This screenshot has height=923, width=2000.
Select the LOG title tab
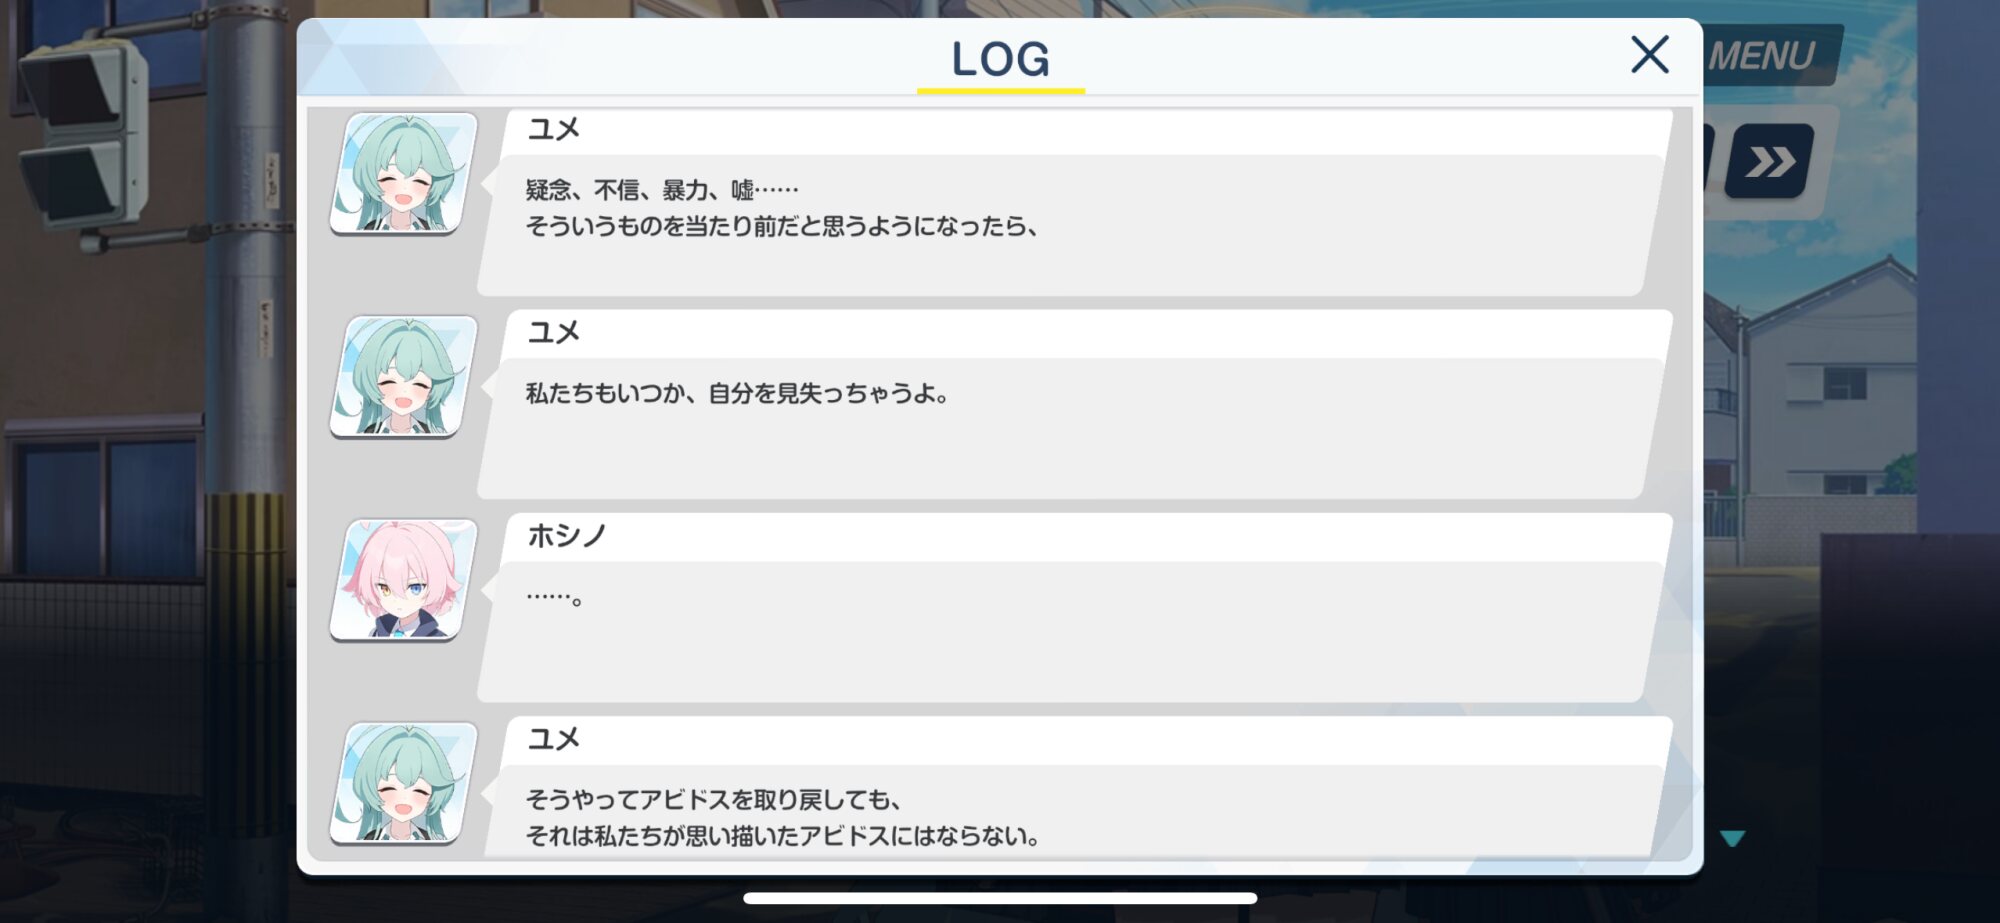[1000, 59]
